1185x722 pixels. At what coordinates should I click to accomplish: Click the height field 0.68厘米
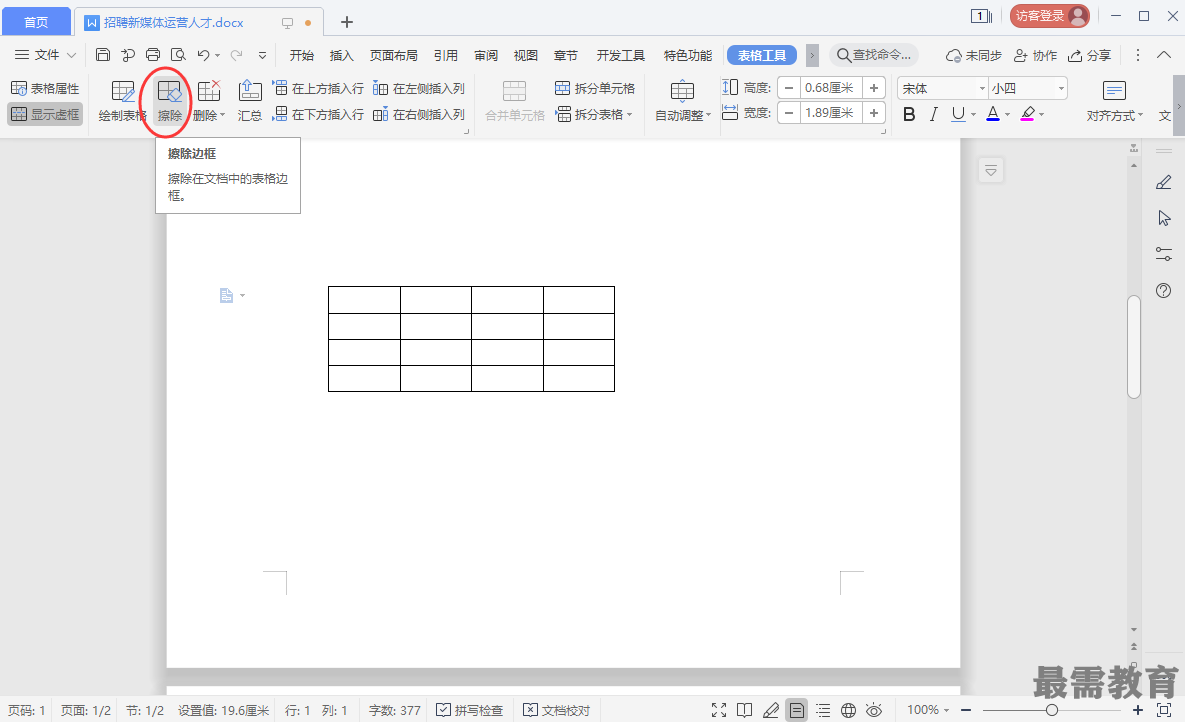pos(831,88)
